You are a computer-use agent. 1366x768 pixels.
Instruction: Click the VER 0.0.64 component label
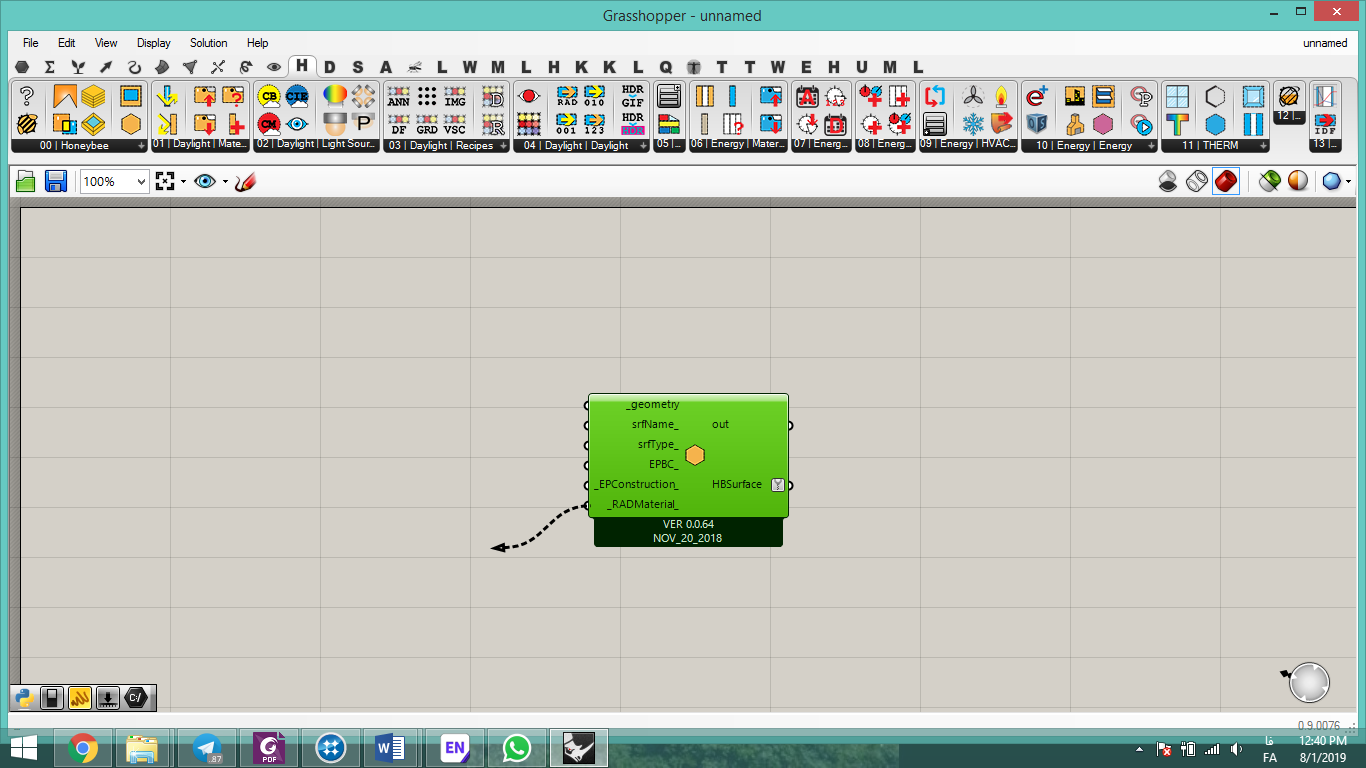coord(688,524)
